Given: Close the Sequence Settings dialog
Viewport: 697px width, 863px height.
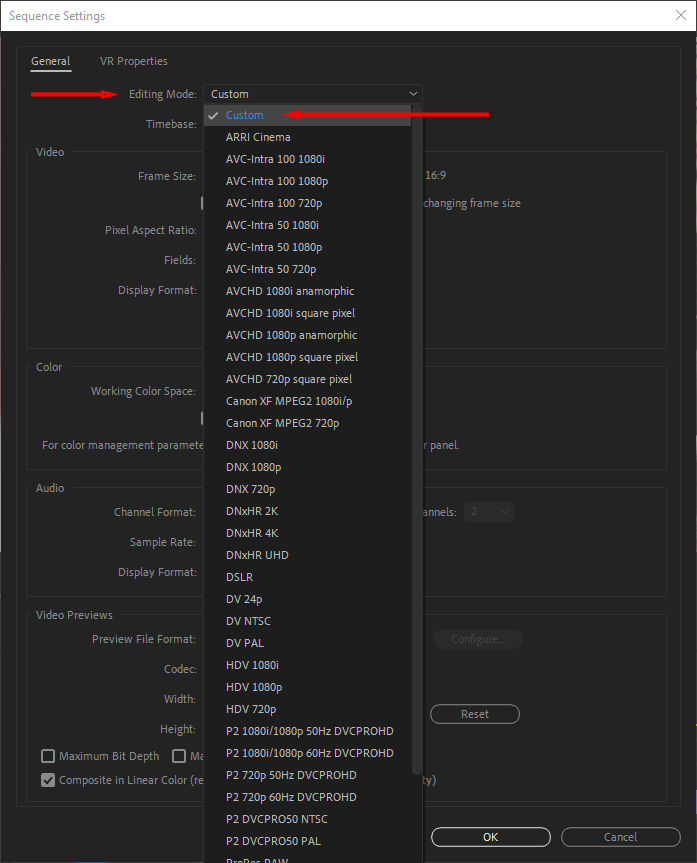Looking at the screenshot, I should [x=679, y=15].
